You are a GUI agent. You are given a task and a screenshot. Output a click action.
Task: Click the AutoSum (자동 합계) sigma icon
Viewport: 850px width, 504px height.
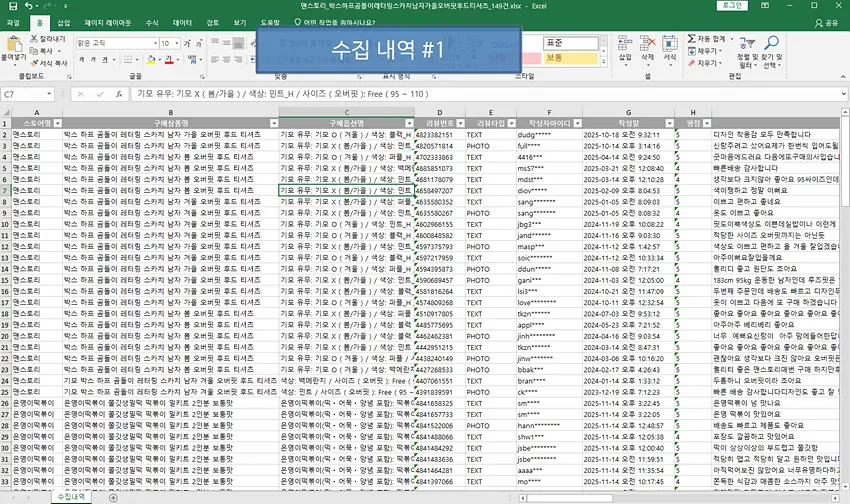point(692,39)
